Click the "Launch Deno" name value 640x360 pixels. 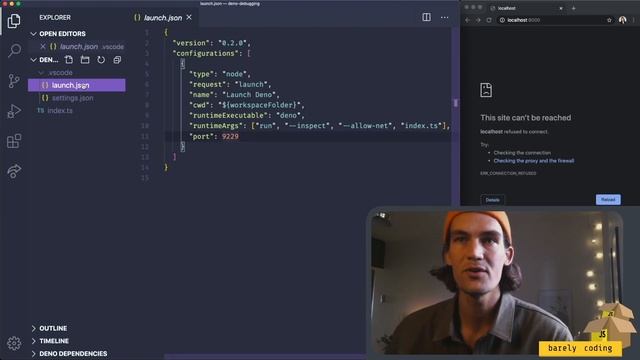[251, 95]
